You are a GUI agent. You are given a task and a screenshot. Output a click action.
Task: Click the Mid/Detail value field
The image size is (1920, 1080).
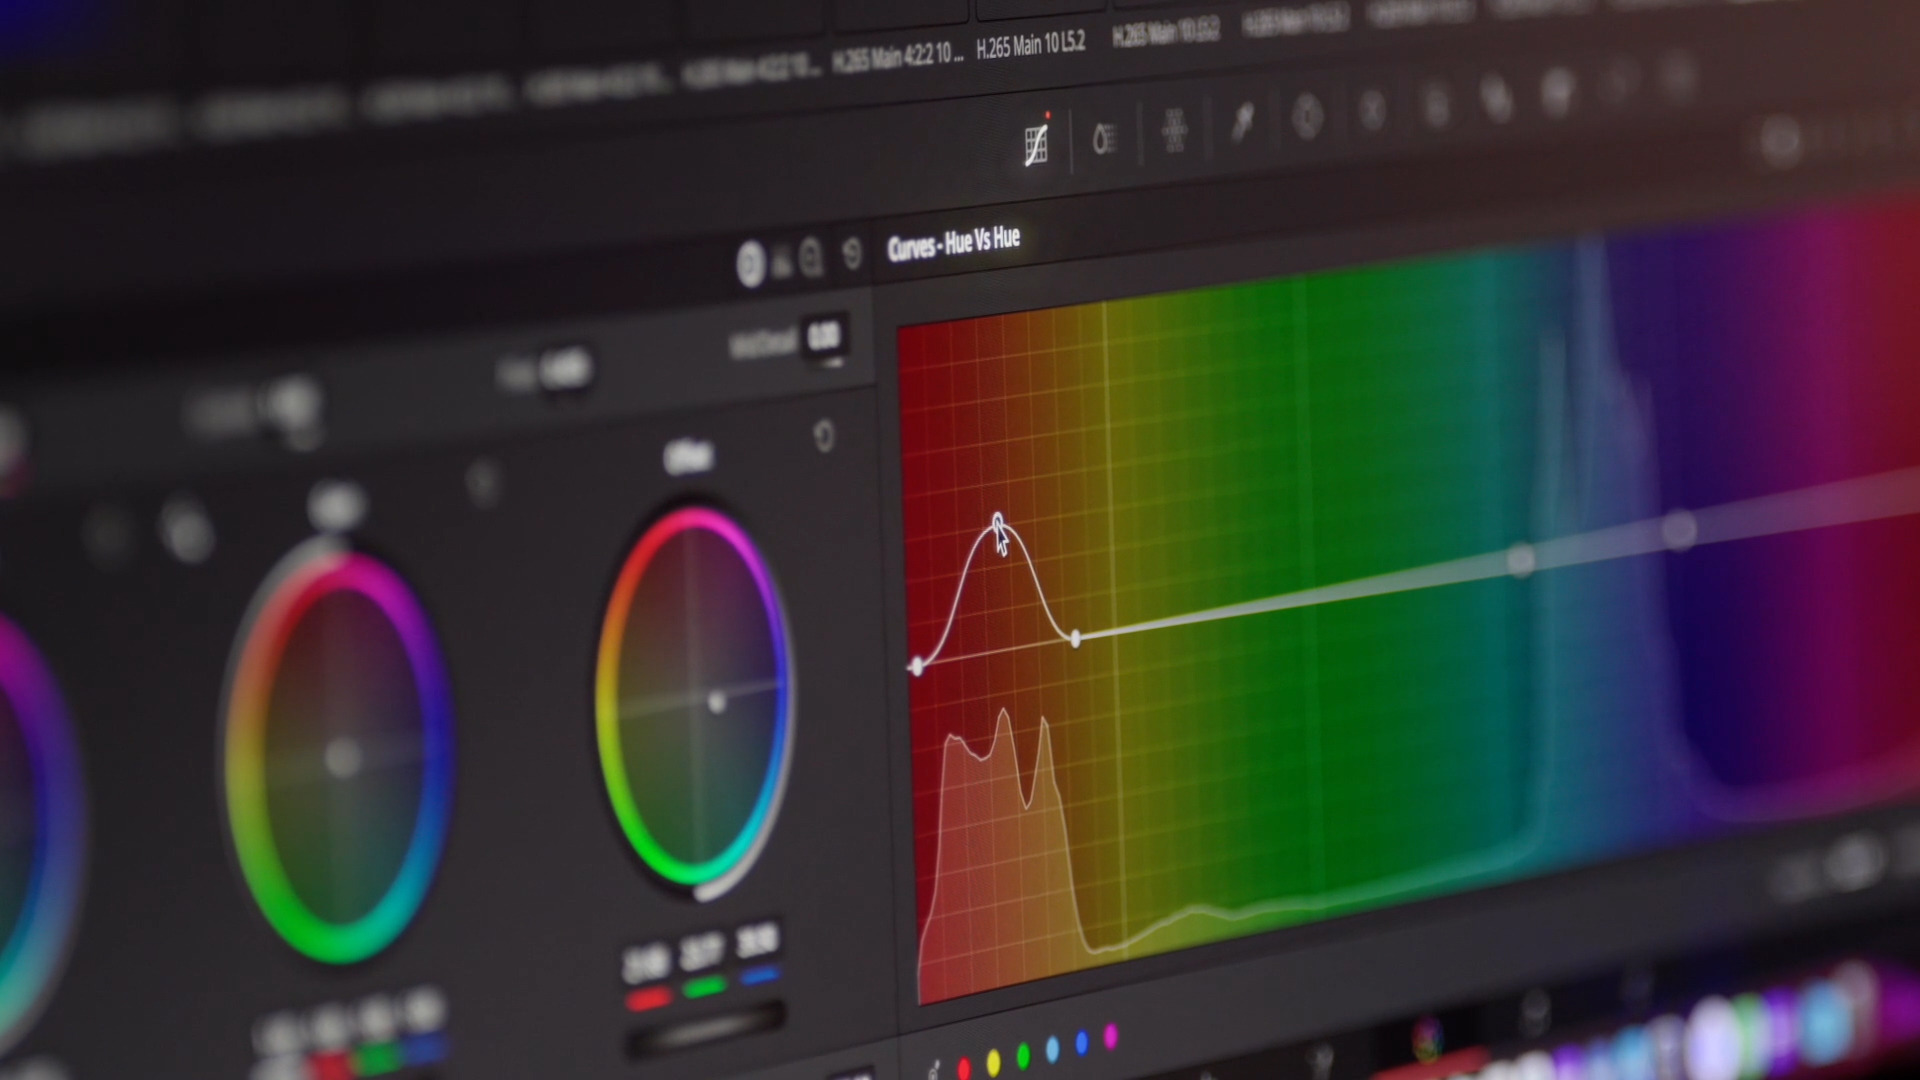click(823, 337)
